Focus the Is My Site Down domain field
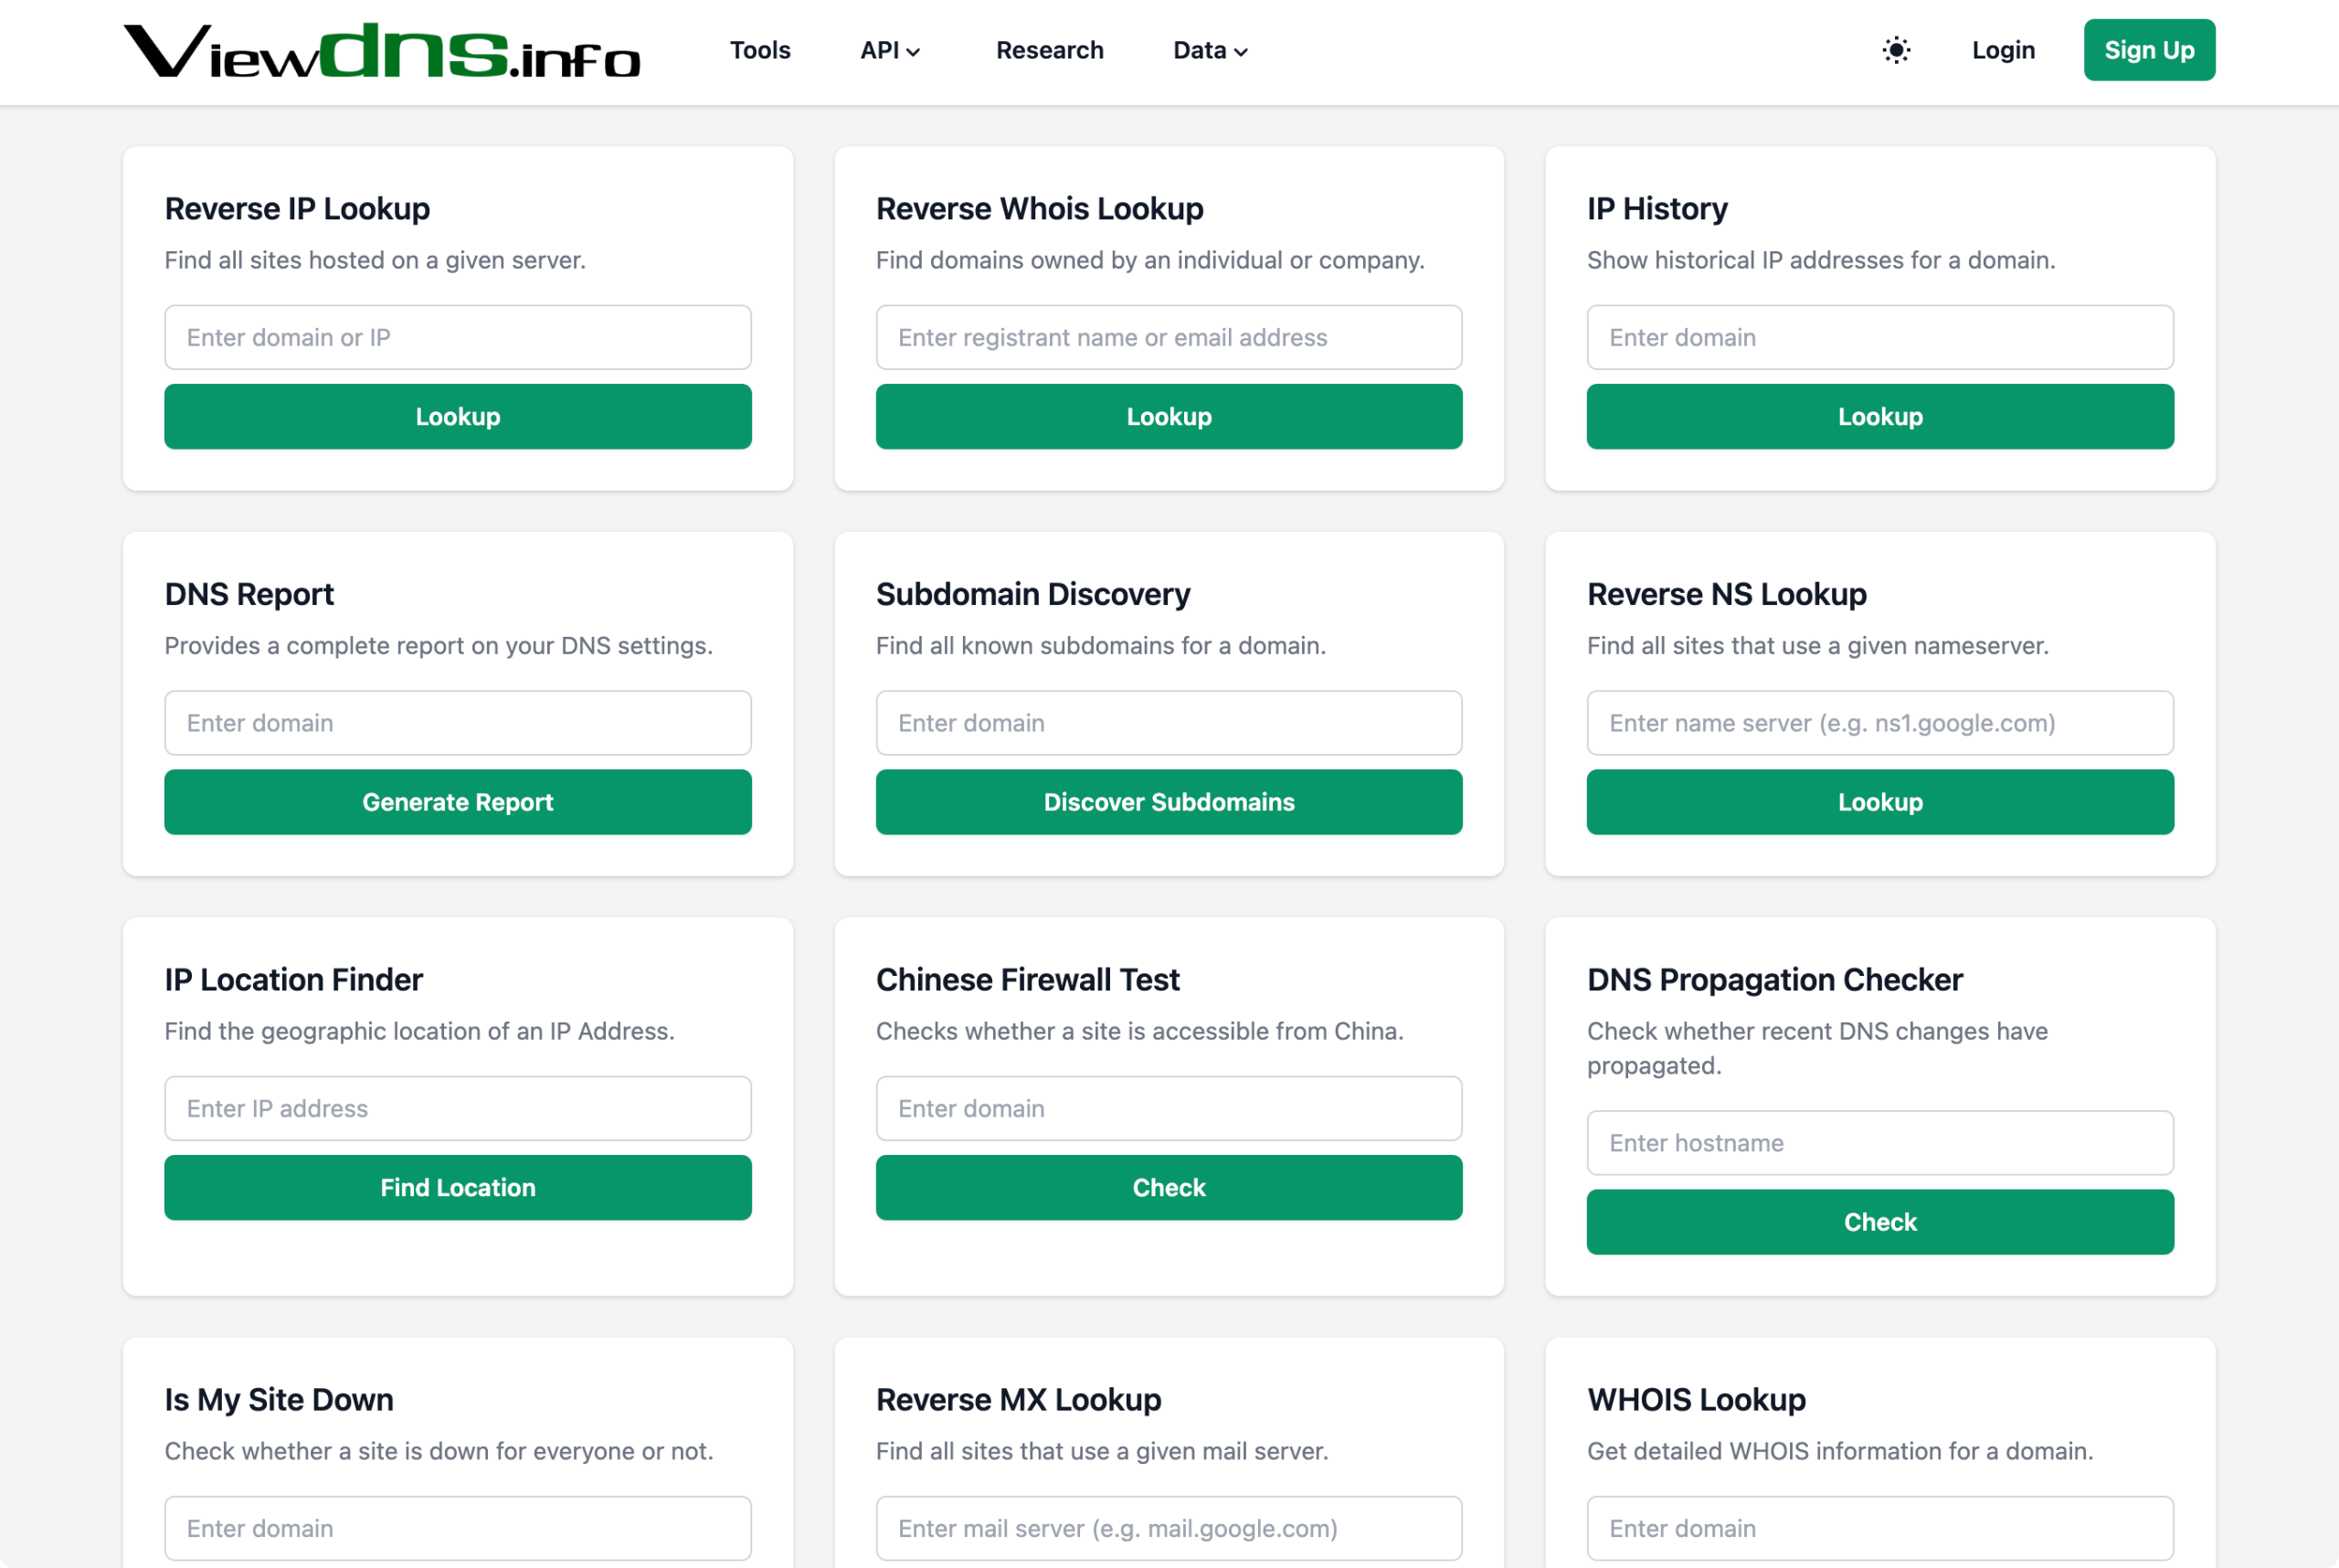The width and height of the screenshot is (2339, 1568). point(458,1528)
